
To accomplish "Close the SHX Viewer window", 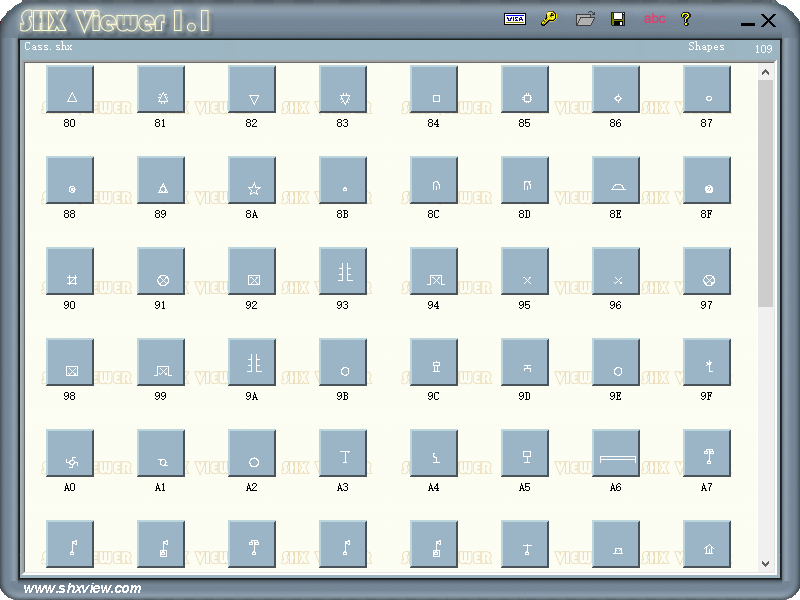I will [768, 21].
